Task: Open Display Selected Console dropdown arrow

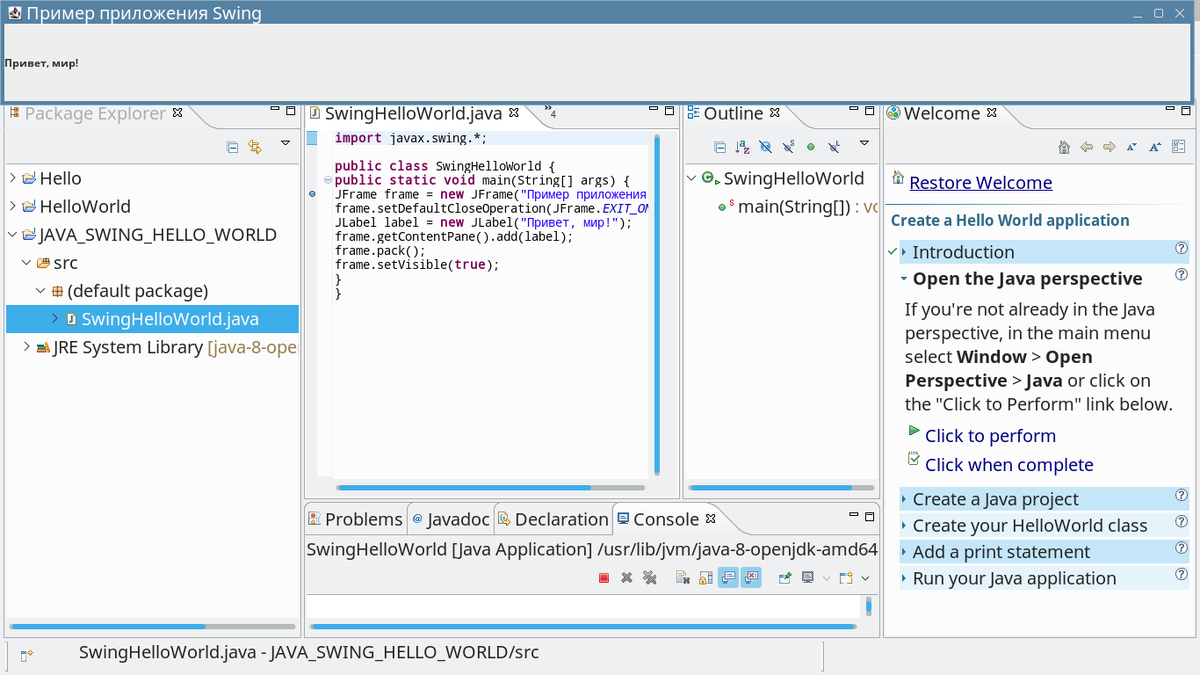Action: pos(826,578)
